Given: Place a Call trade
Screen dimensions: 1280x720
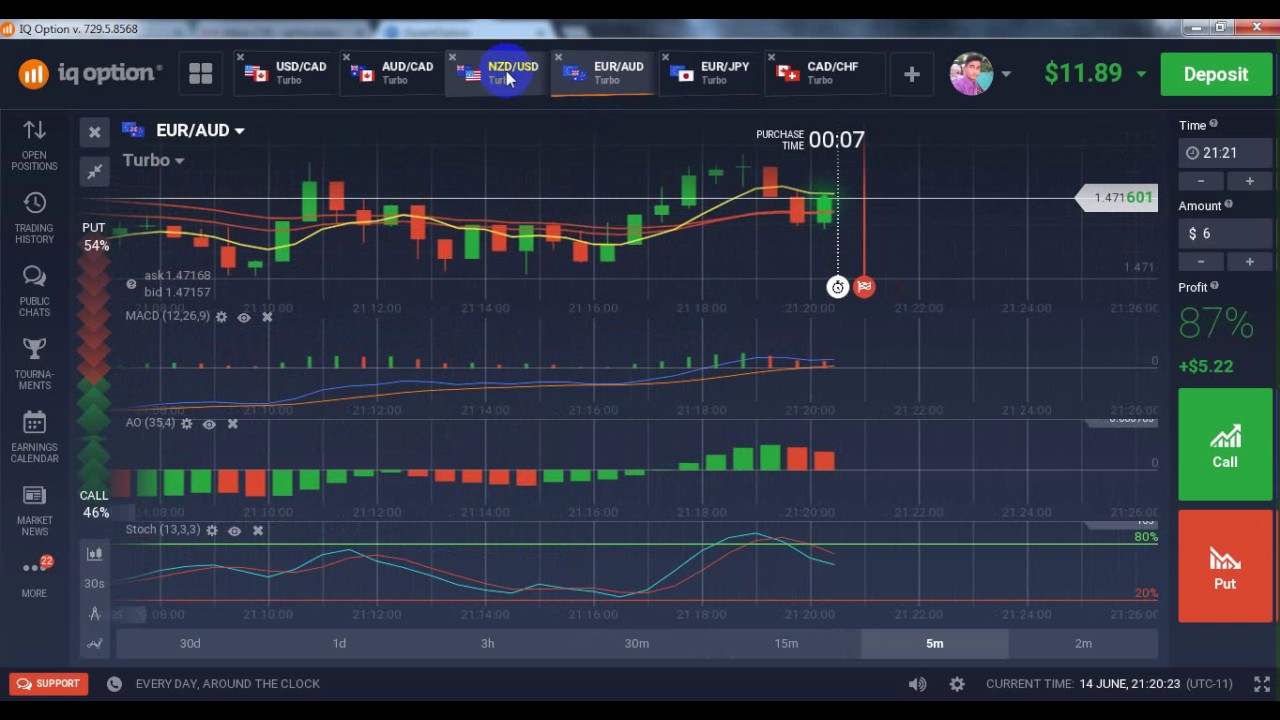Looking at the screenshot, I should click(1225, 444).
